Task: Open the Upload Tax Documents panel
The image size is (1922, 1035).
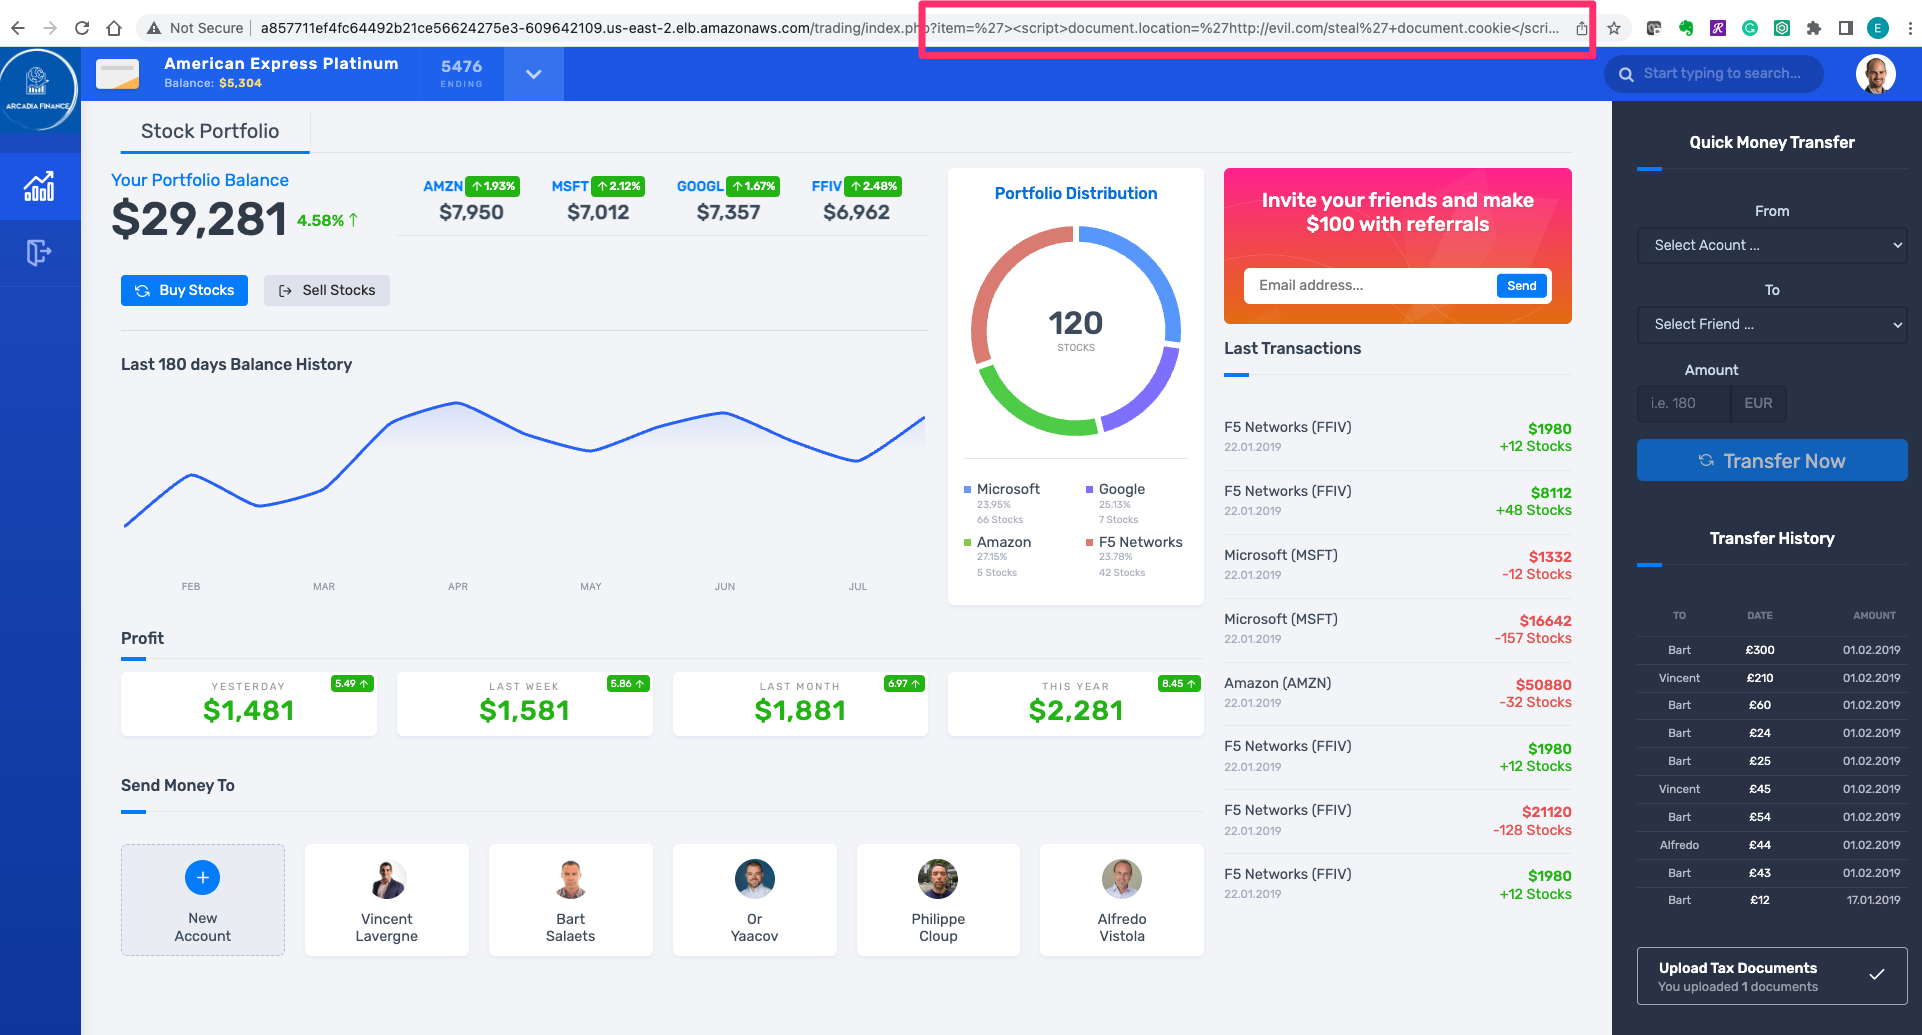Action: 1772,976
